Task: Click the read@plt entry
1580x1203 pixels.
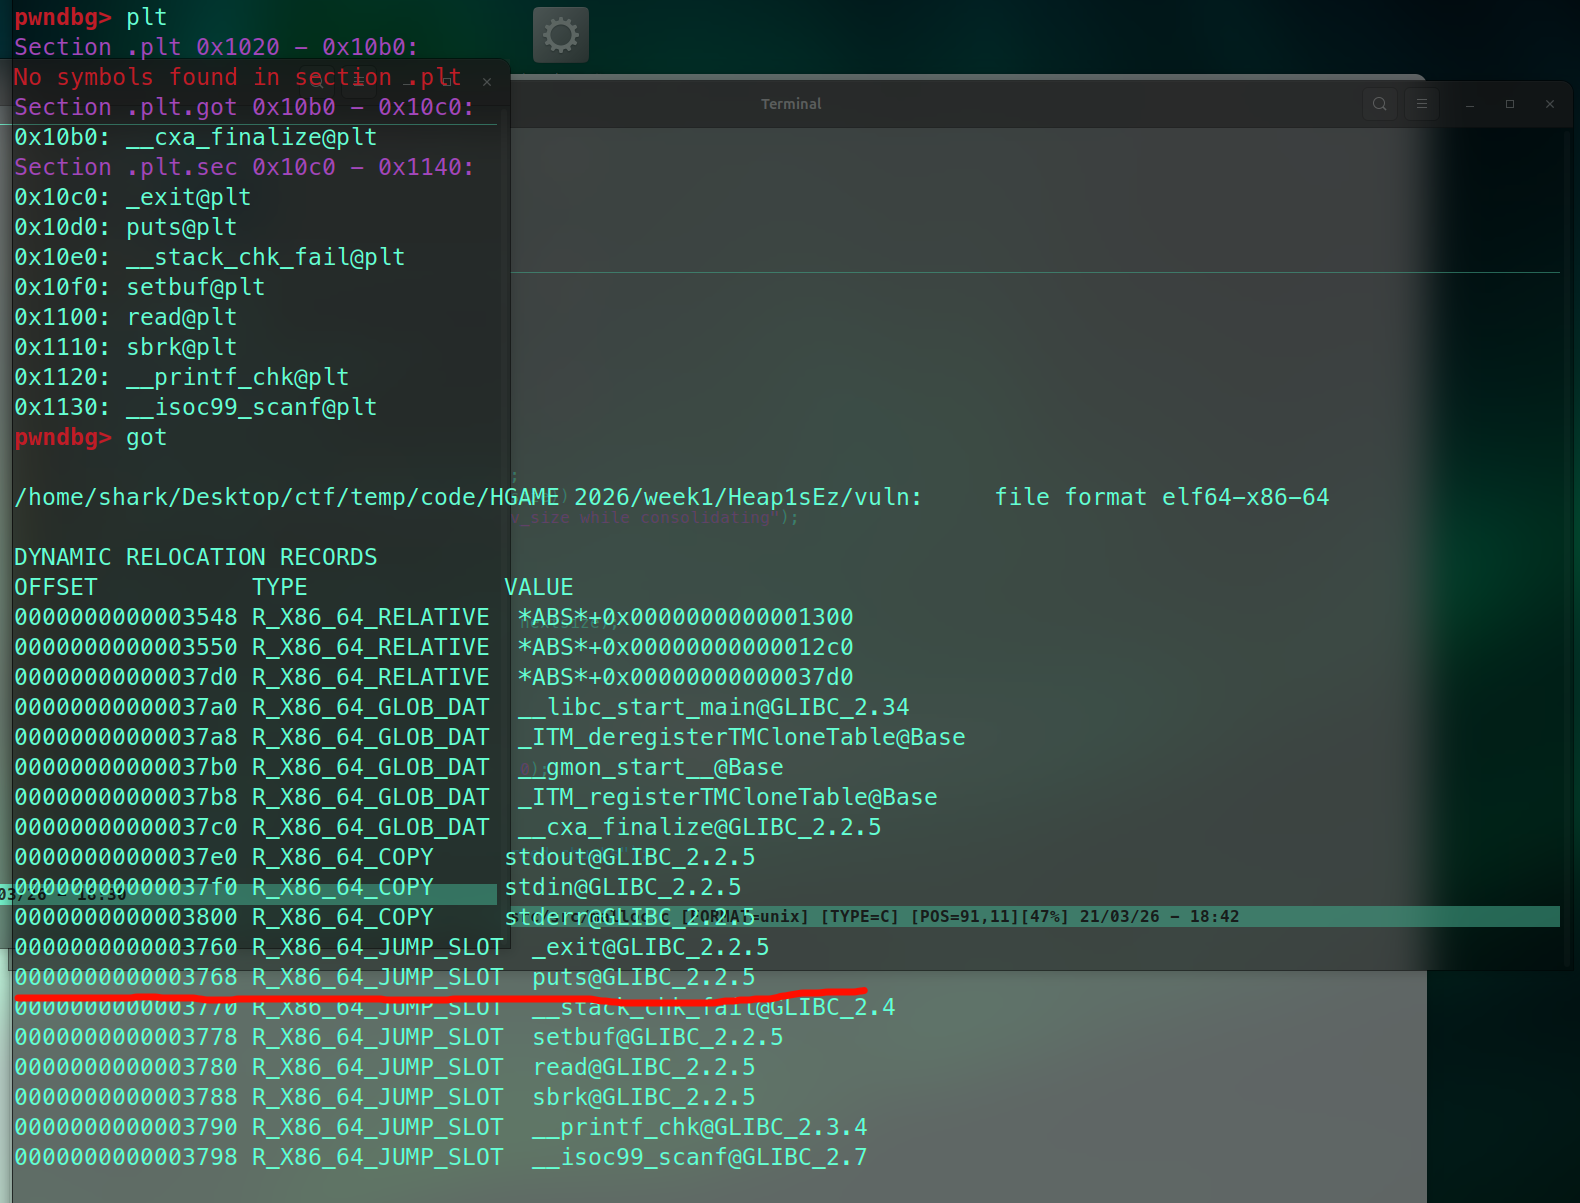Action: point(125,317)
